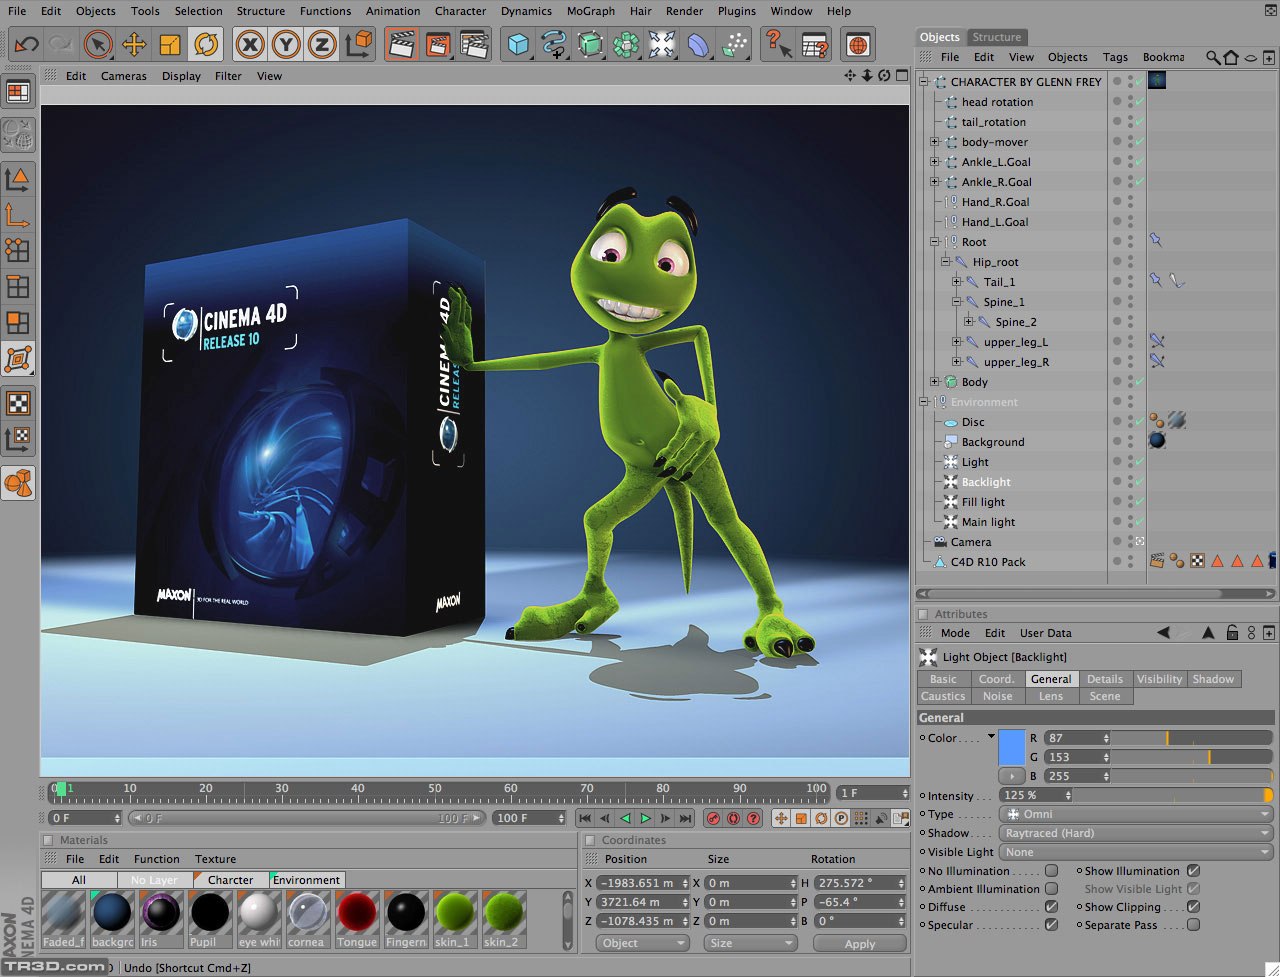Enable the No Illumination checkbox
This screenshot has width=1280, height=977.
pyautogui.click(x=1052, y=870)
